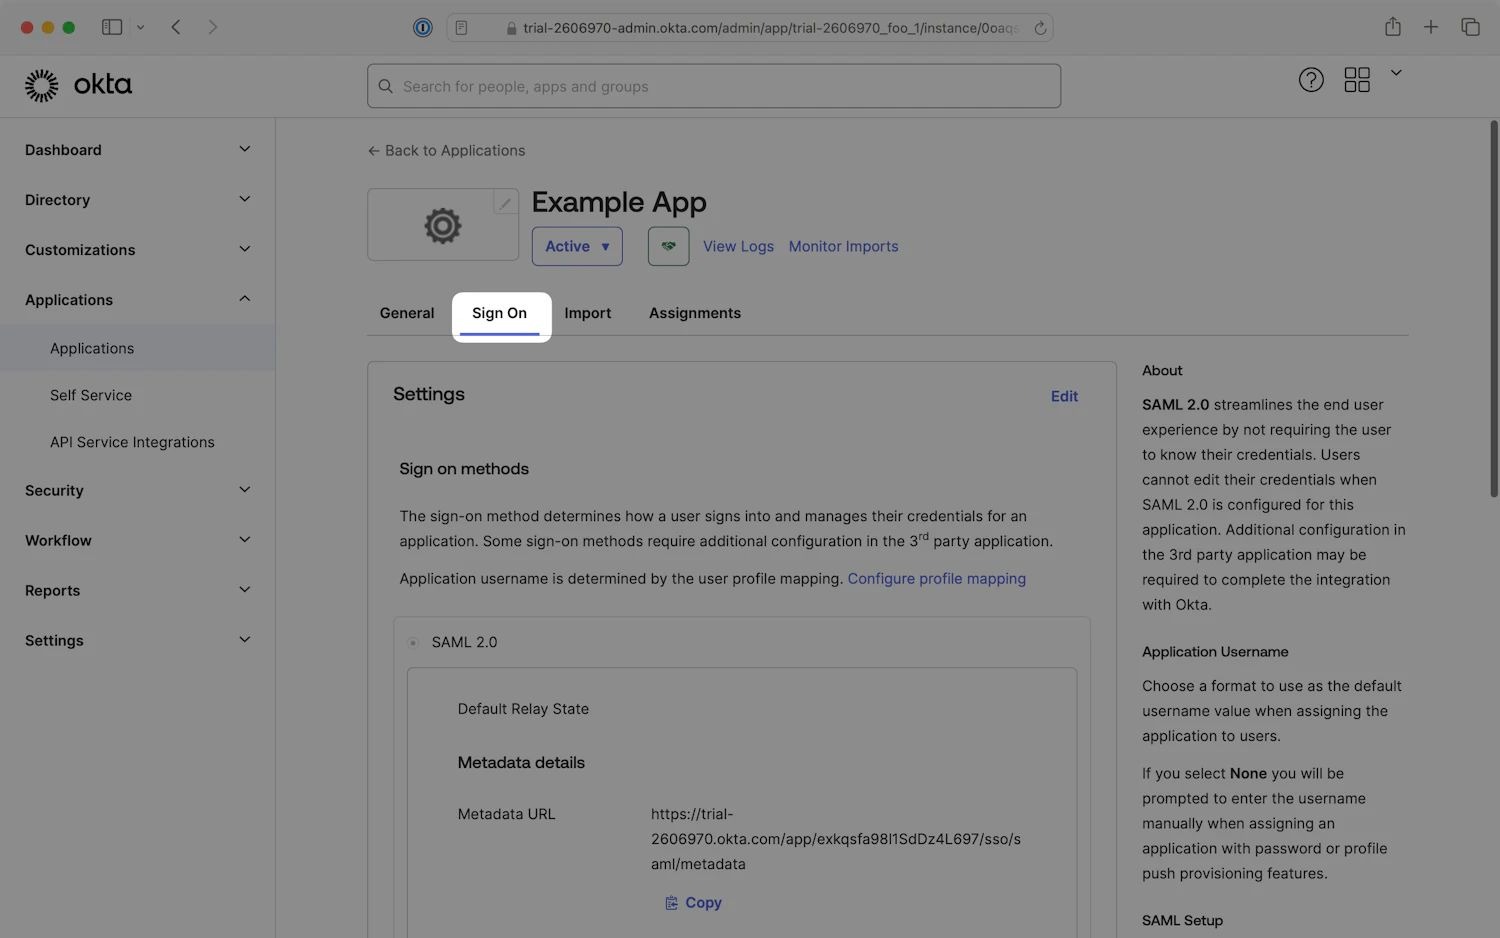The width and height of the screenshot is (1500, 938).
Task: Toggle the Safari sidebar icon
Action: (x=112, y=27)
